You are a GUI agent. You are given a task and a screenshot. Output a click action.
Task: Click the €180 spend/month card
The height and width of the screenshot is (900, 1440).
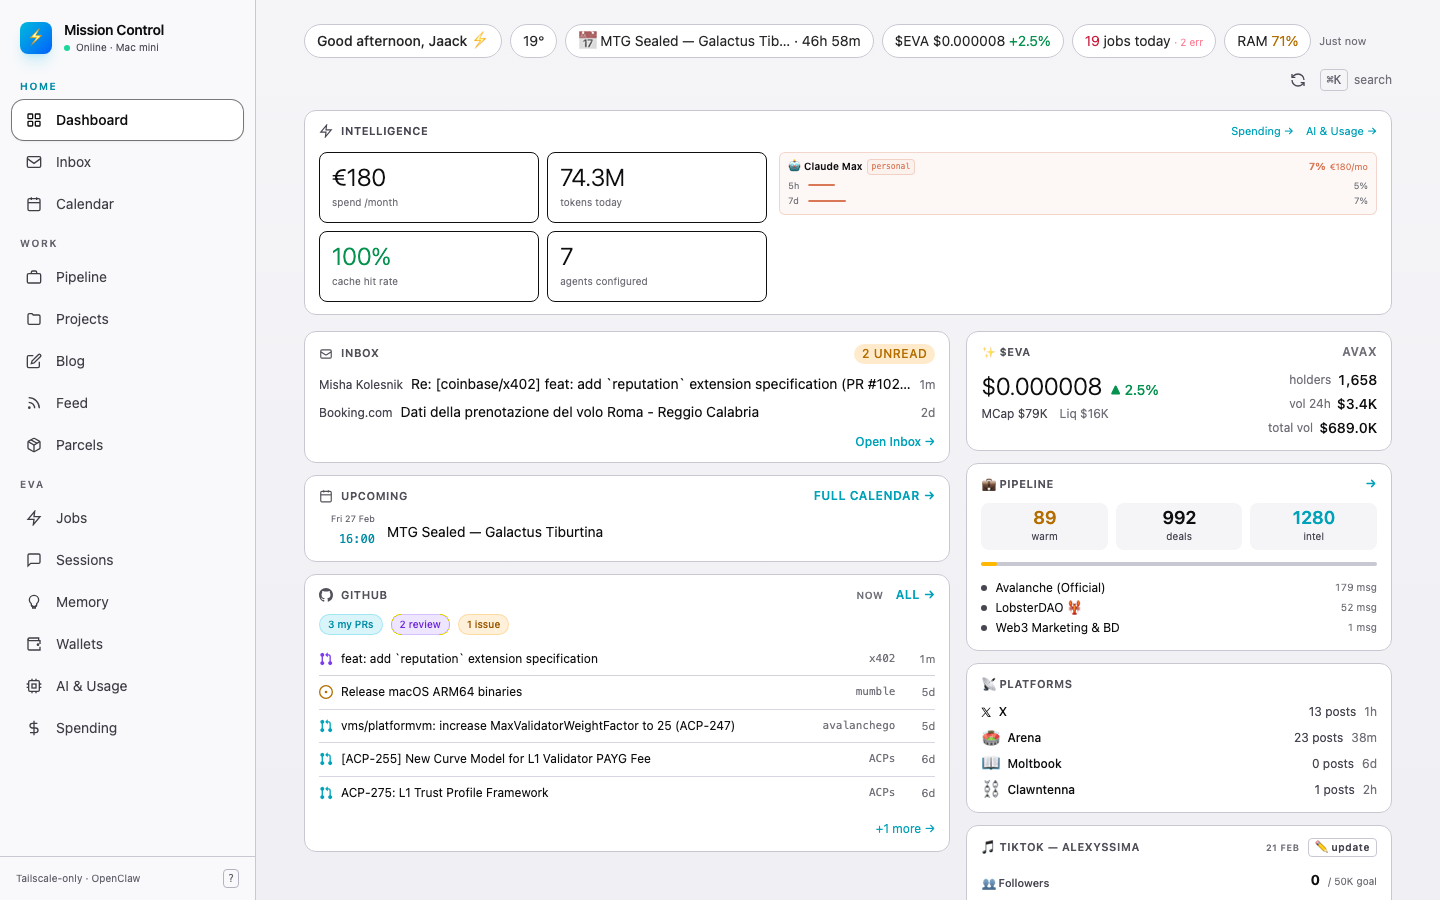pyautogui.click(x=429, y=187)
